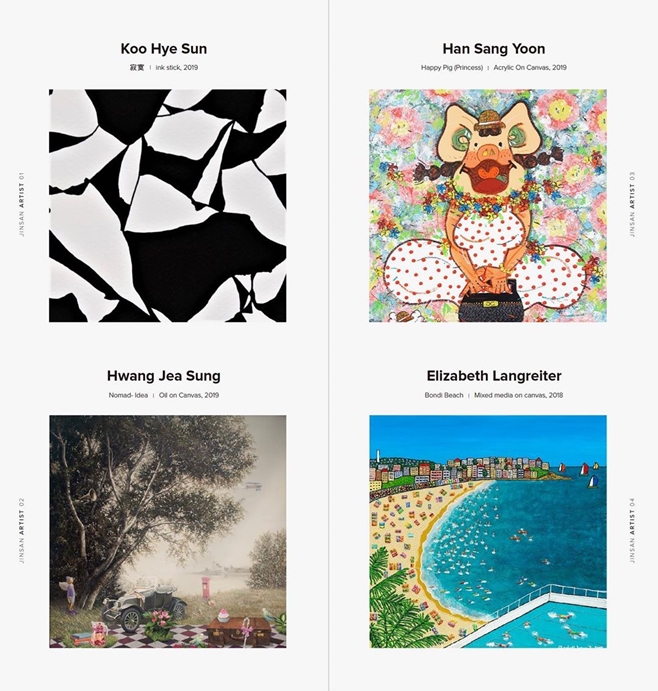The width and height of the screenshot is (658, 691).
Task: Click the 'Happy Pig (Princess)' title text
Action: tap(452, 67)
